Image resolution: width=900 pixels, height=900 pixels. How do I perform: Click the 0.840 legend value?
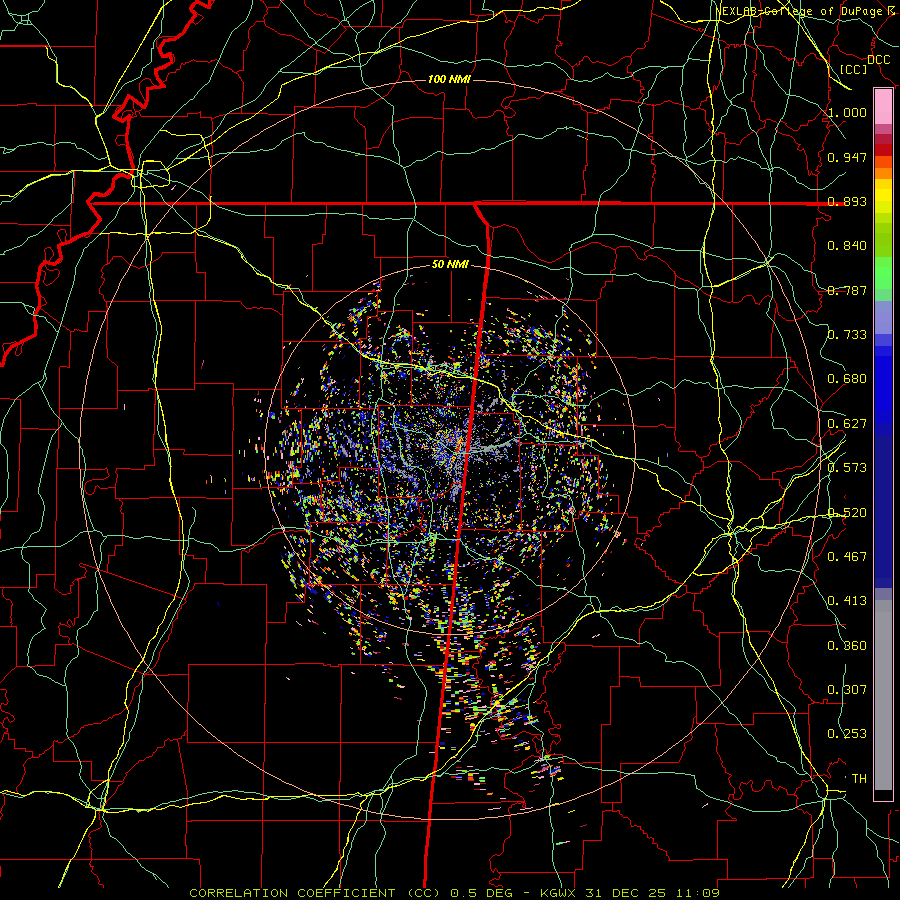[x=847, y=246]
